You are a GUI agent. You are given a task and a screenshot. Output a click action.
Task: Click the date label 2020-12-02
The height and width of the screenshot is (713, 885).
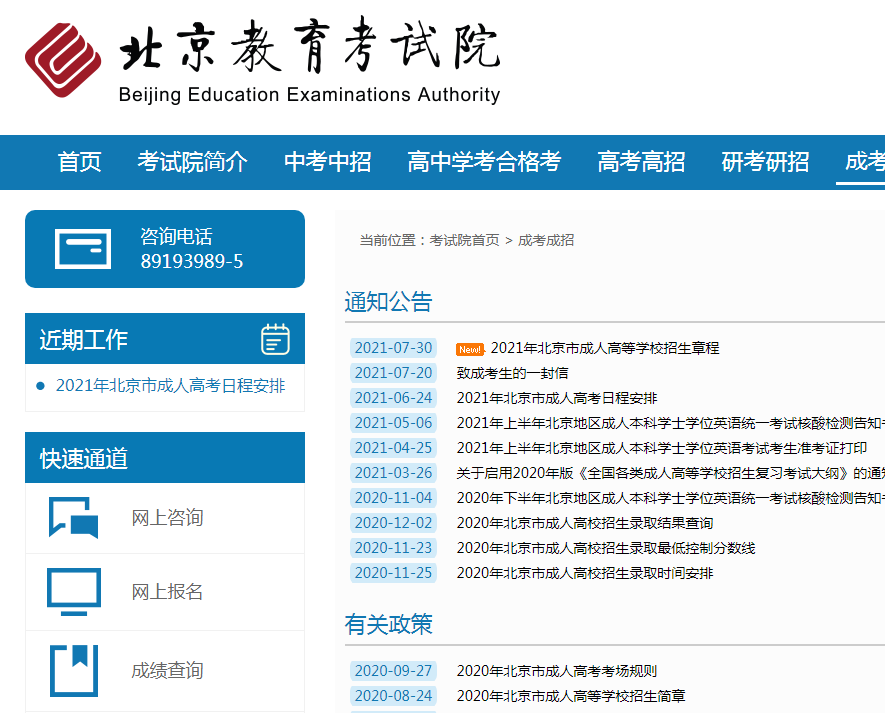[x=393, y=523]
